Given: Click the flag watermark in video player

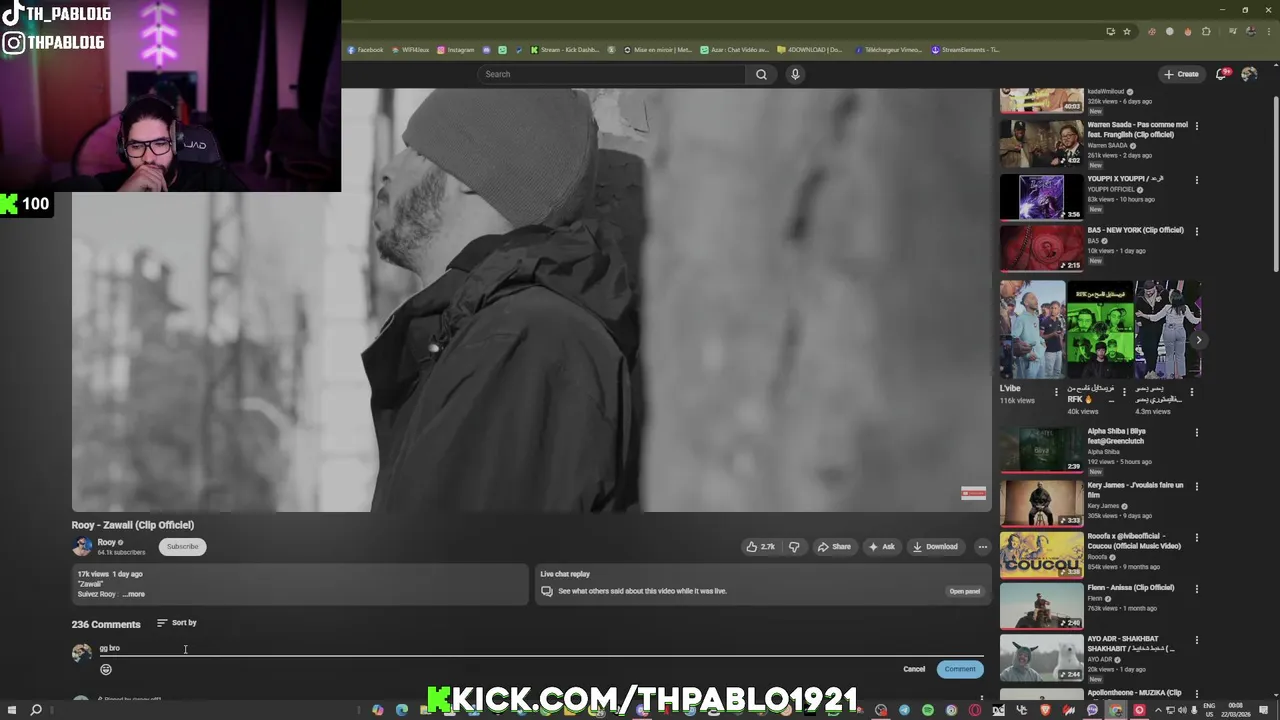Looking at the screenshot, I should click(973, 493).
